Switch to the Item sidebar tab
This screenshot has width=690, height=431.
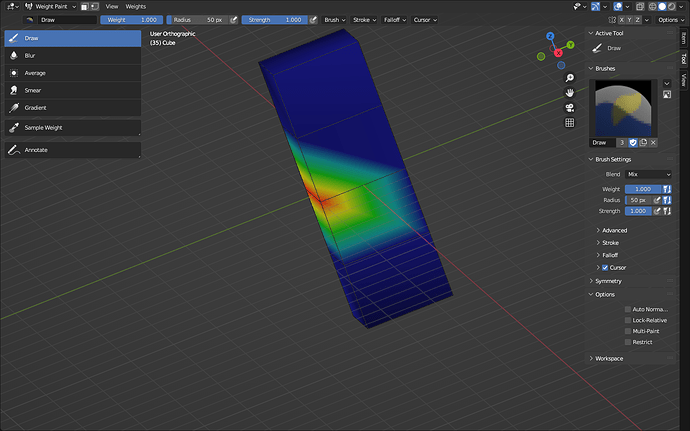pyautogui.click(x=683, y=38)
